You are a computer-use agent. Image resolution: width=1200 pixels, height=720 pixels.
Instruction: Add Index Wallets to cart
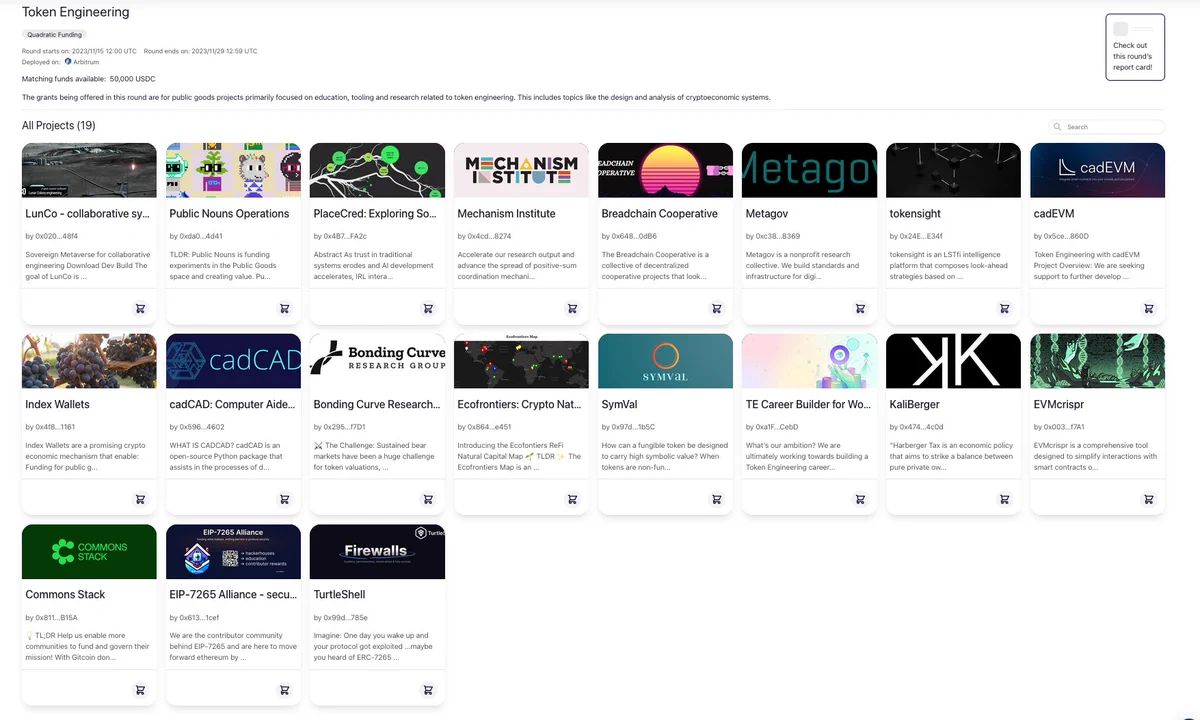140,499
